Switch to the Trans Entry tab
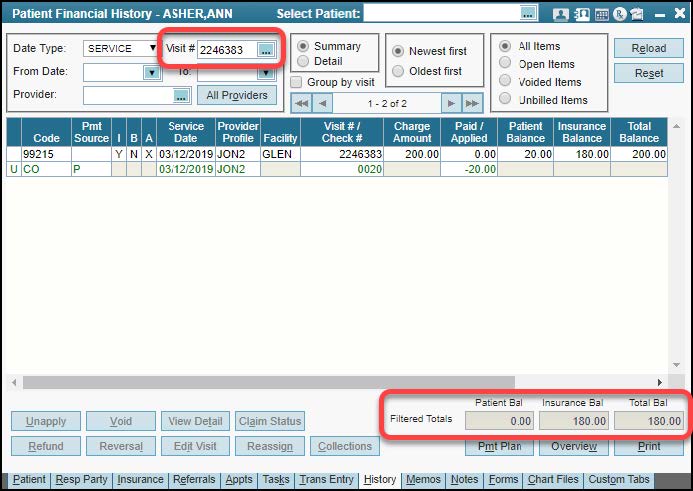693x491 pixels. [x=326, y=480]
